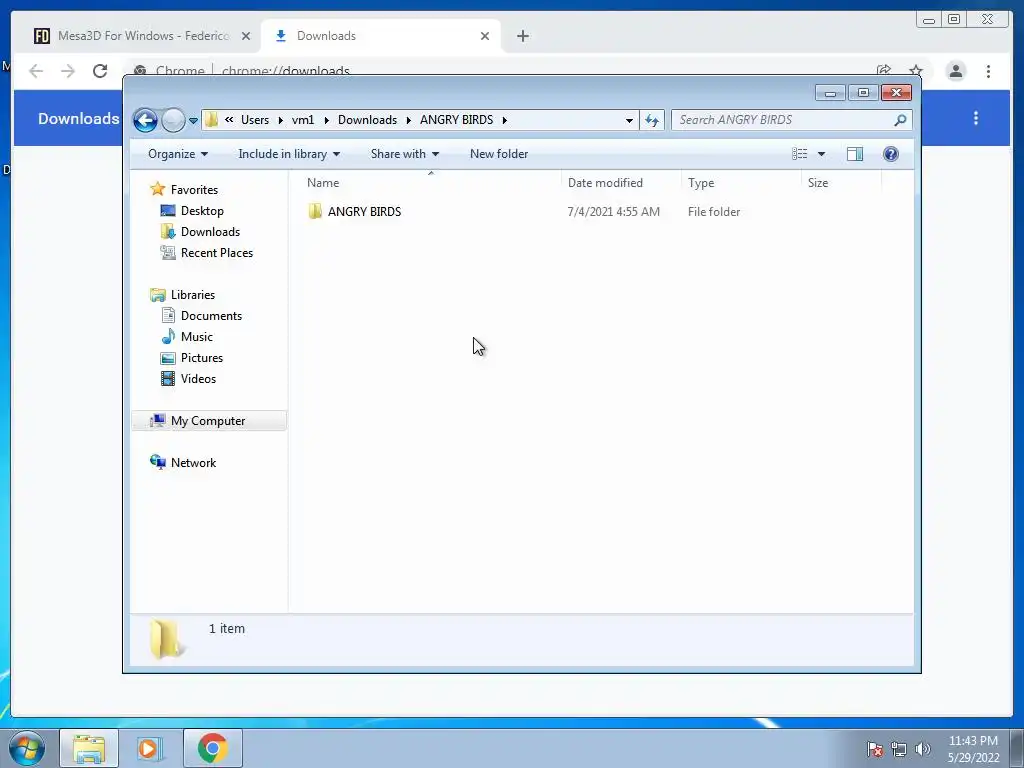
Task: Click the refresh button next to address bar
Action: [652, 120]
